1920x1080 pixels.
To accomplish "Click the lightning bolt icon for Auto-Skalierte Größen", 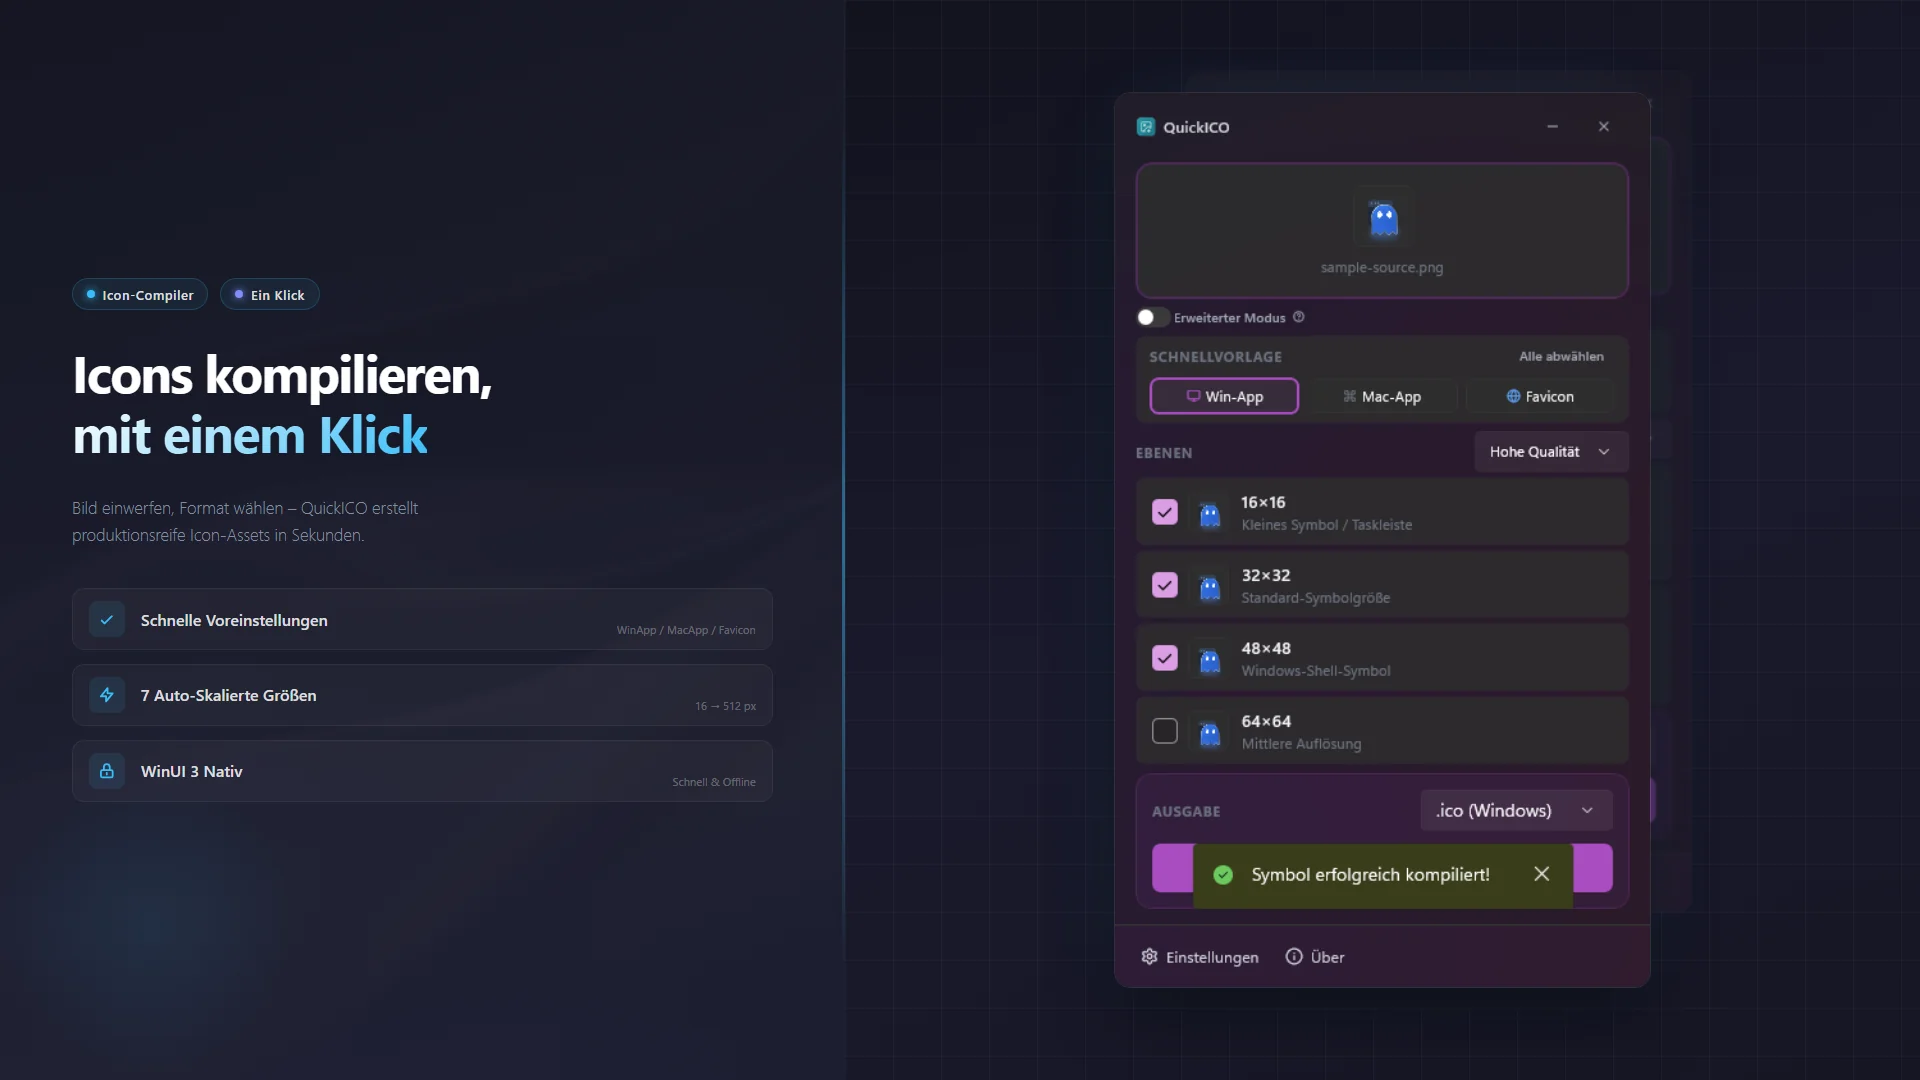I will coord(107,695).
